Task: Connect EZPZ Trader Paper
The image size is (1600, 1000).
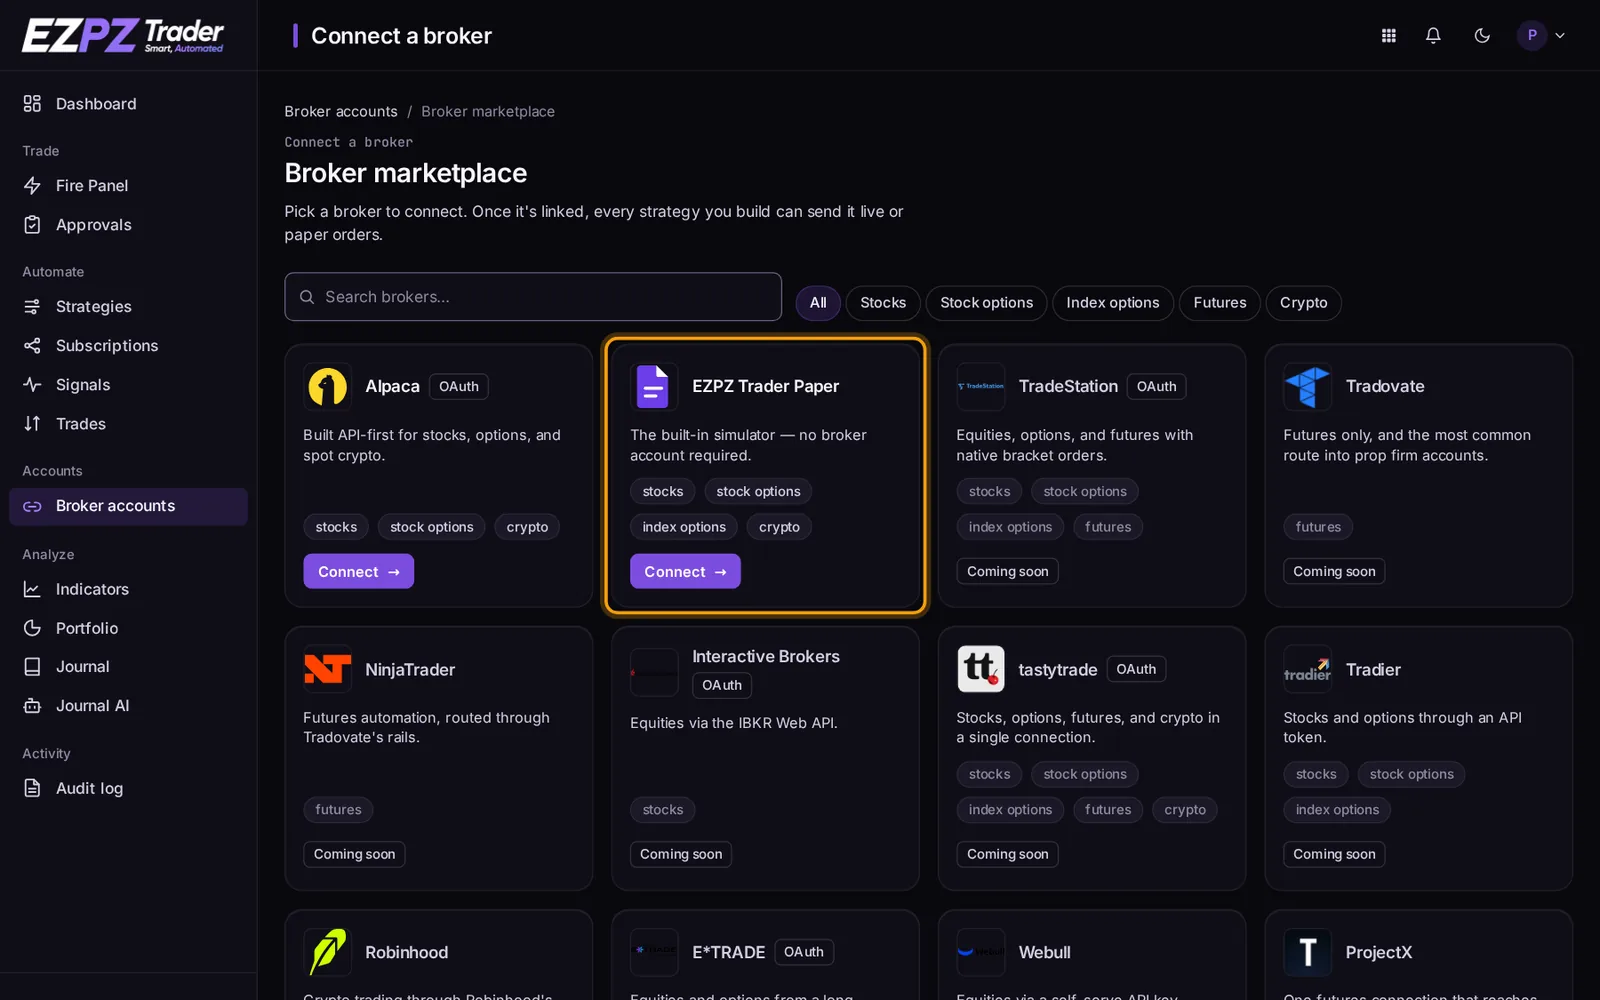Action: (x=685, y=572)
